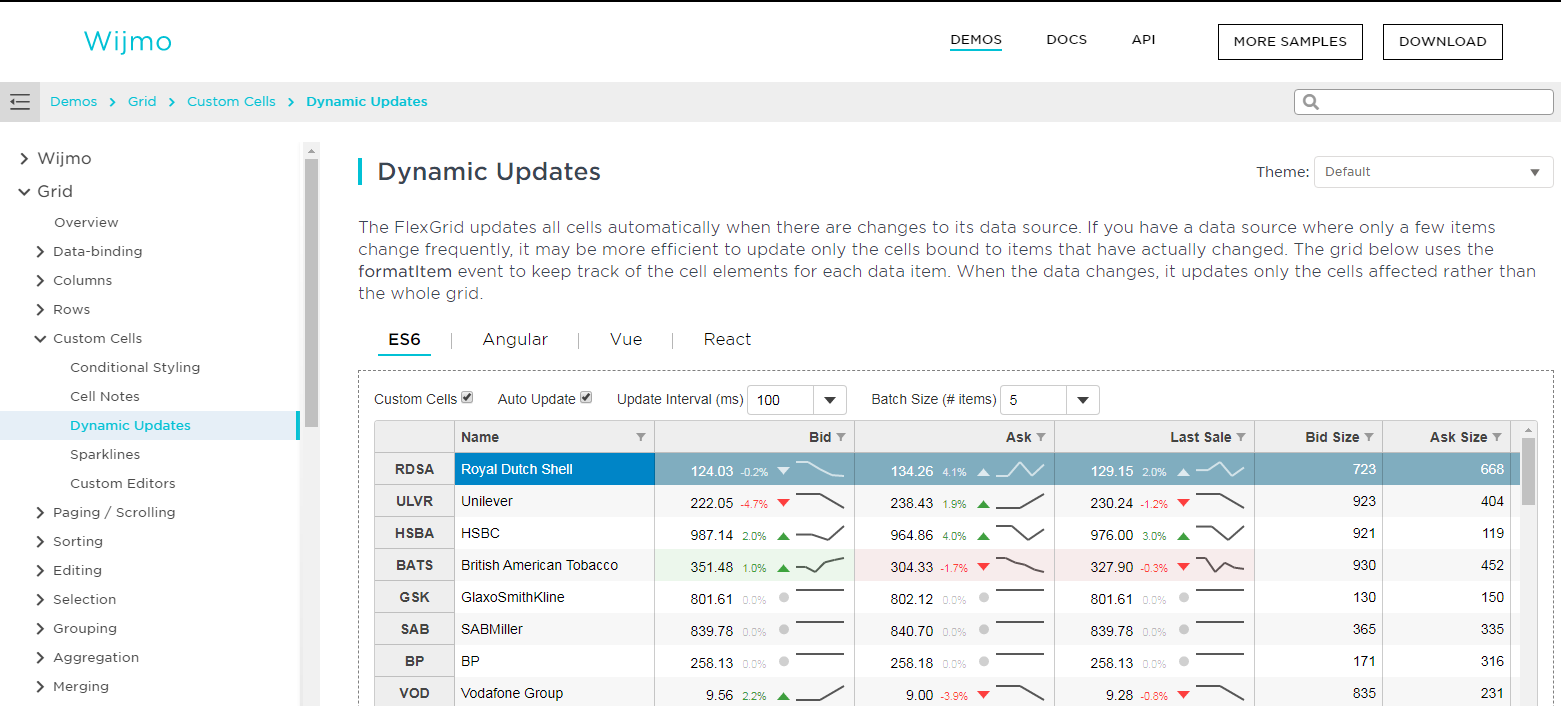Toggle the Auto Update checkbox
1561x706 pixels.
[x=586, y=398]
